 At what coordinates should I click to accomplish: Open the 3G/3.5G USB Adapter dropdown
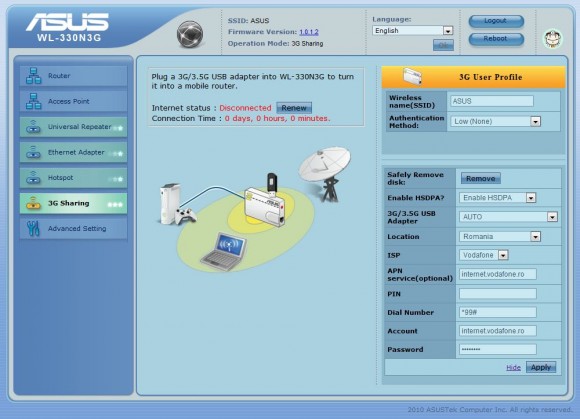(x=508, y=217)
